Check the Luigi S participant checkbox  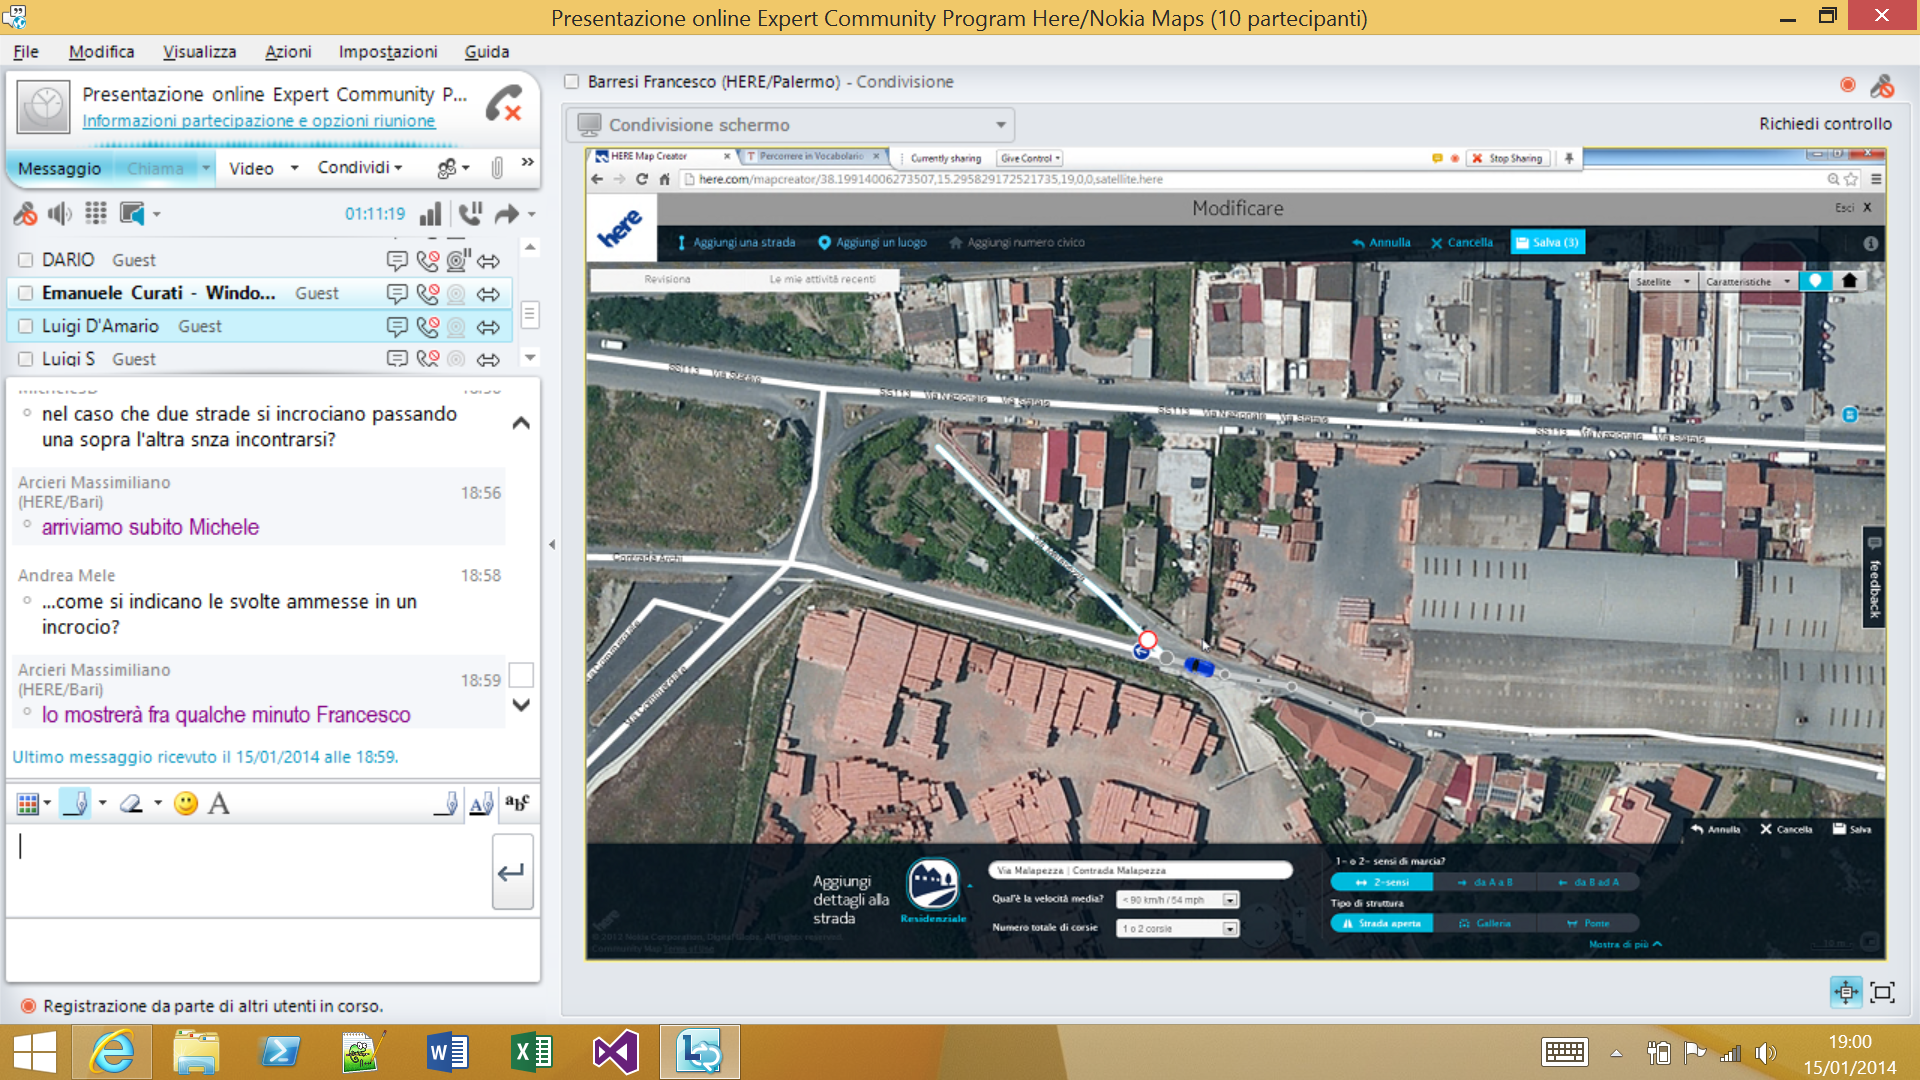click(x=26, y=359)
